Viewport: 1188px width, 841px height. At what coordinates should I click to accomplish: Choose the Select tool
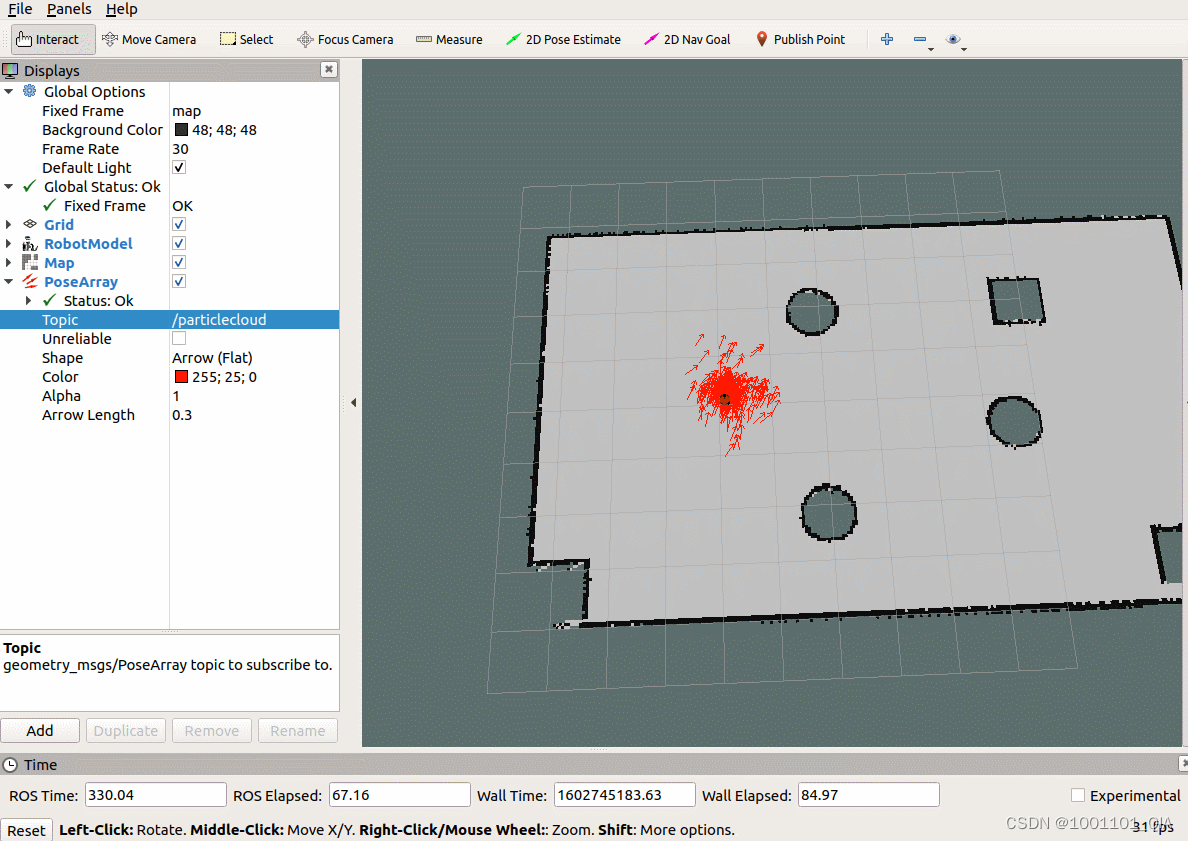click(246, 39)
